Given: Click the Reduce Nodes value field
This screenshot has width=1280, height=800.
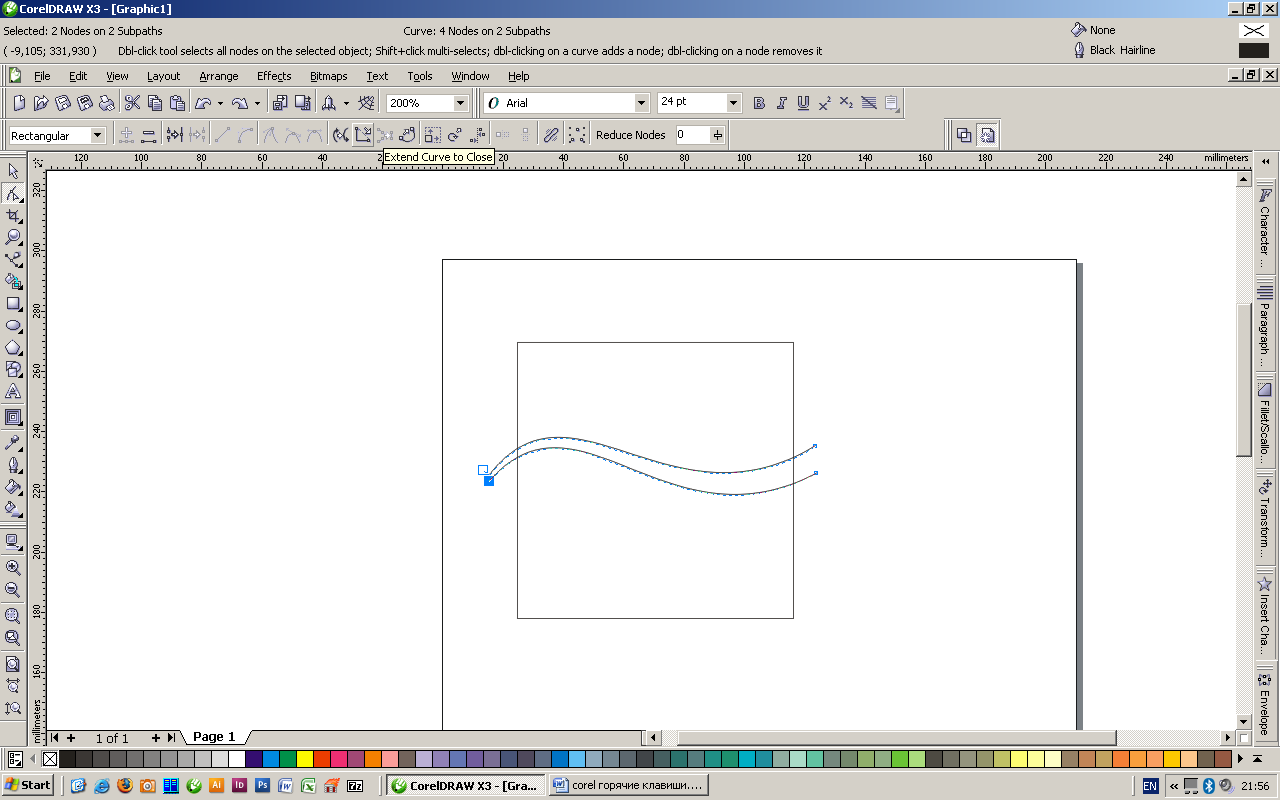Looking at the screenshot, I should tap(692, 135).
